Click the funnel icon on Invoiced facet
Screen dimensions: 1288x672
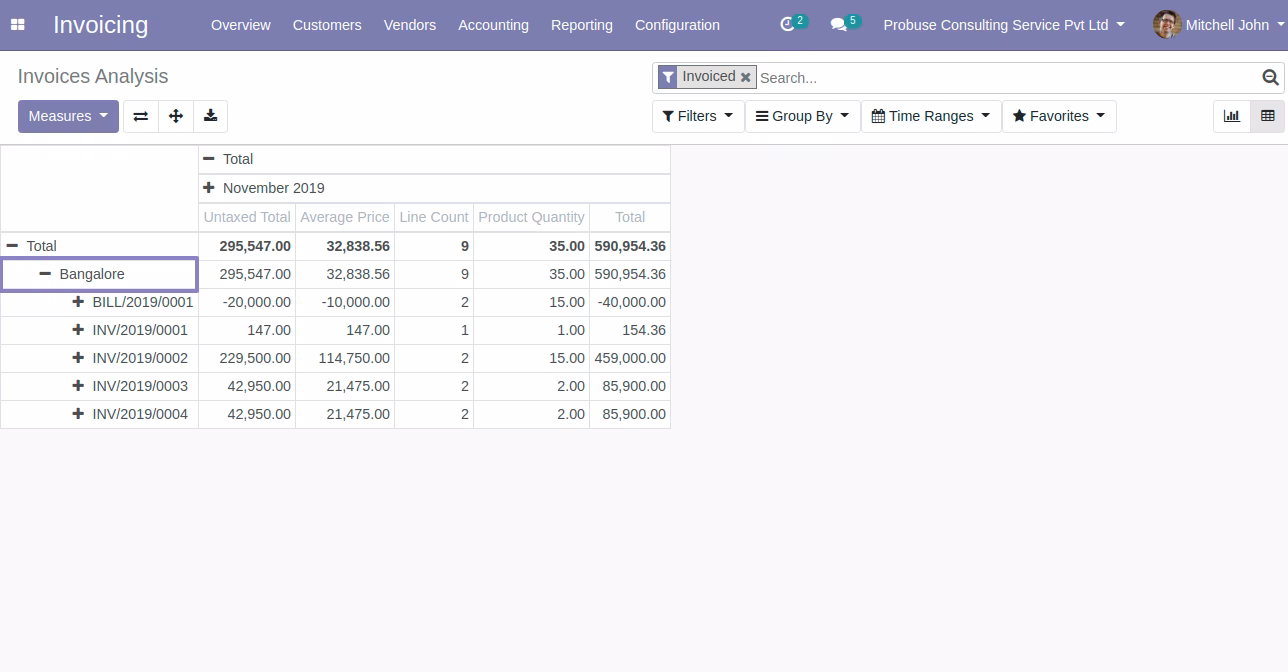click(x=668, y=77)
